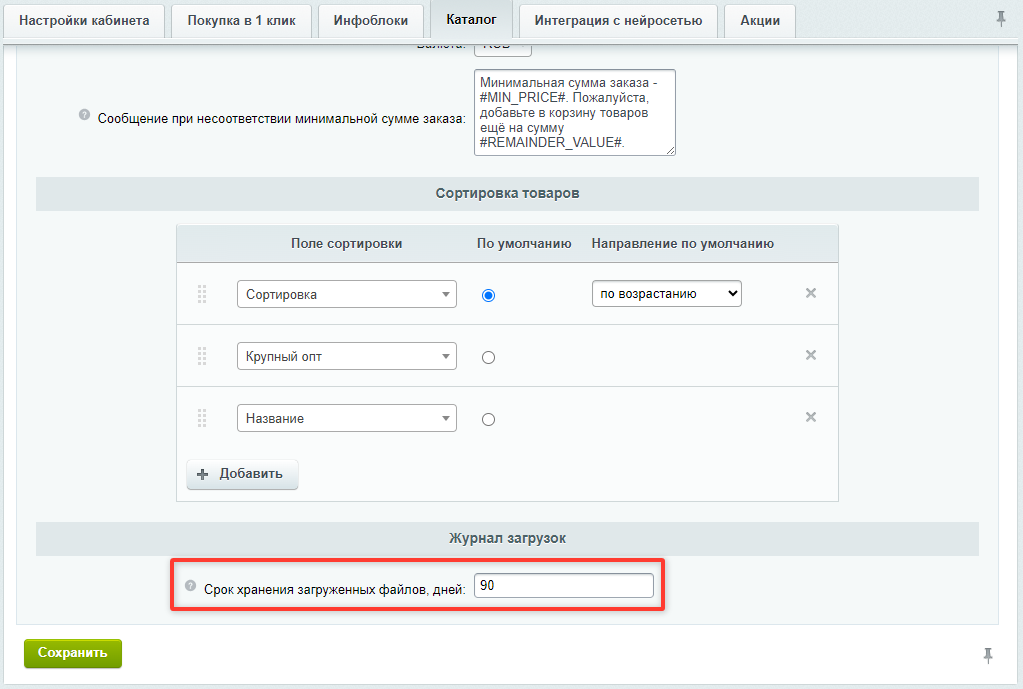Click the Добавить button
The width and height of the screenshot is (1023, 689).
click(242, 474)
